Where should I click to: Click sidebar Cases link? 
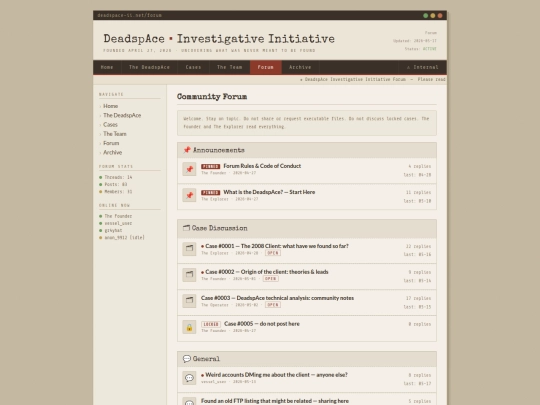pos(111,125)
